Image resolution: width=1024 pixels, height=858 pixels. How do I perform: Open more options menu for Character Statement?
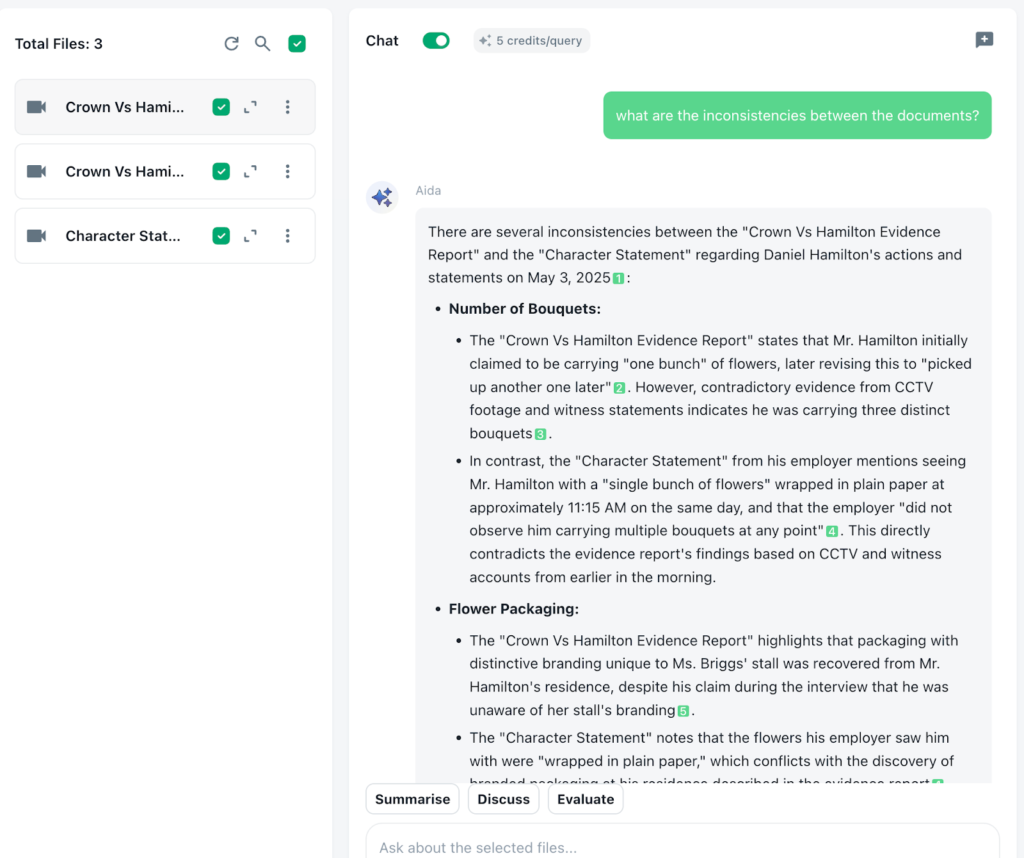click(288, 236)
